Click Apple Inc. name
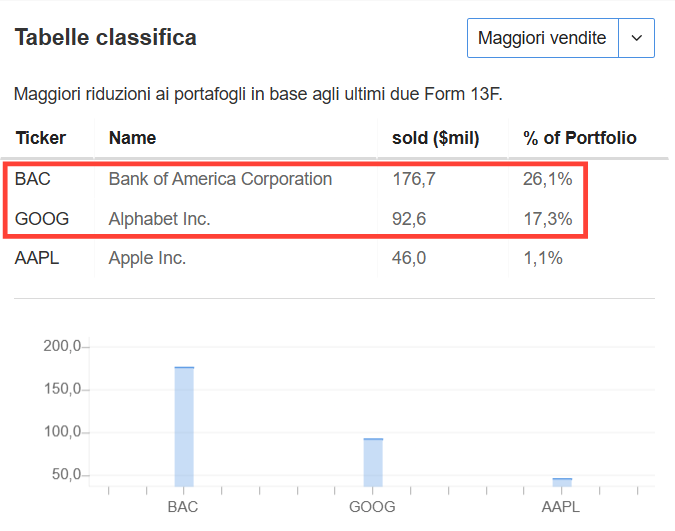The image size is (675, 531). pyautogui.click(x=147, y=258)
